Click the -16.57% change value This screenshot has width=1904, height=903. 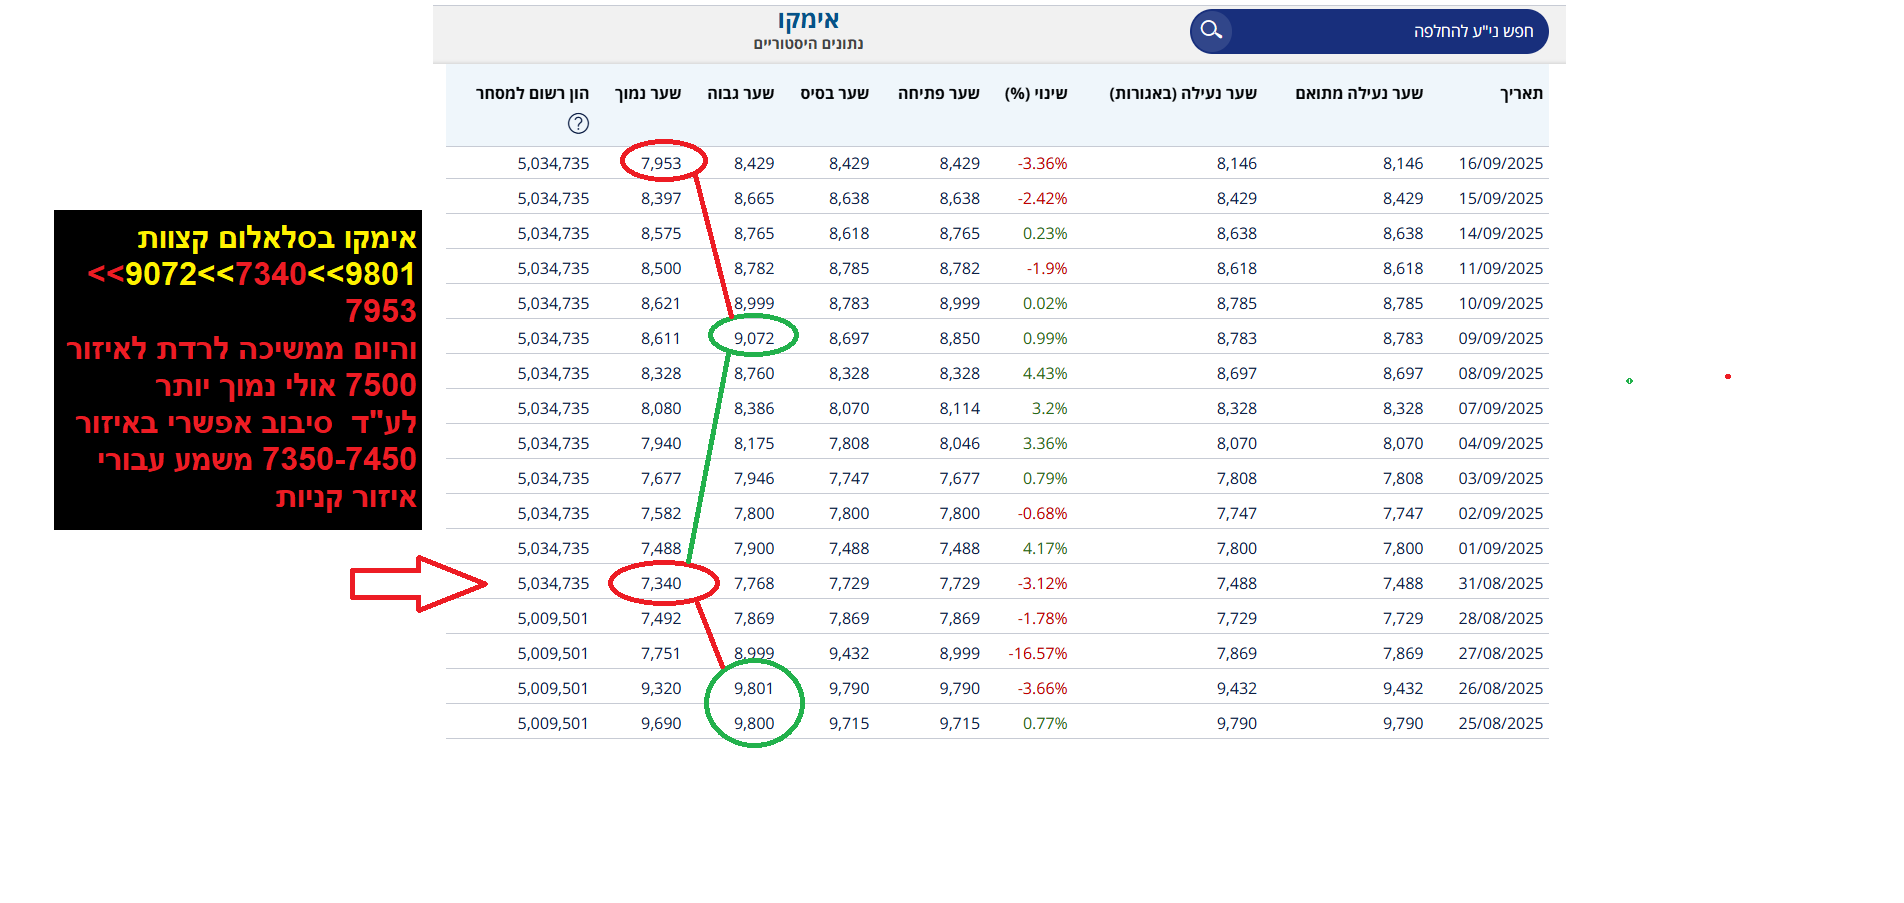[x=1038, y=653]
